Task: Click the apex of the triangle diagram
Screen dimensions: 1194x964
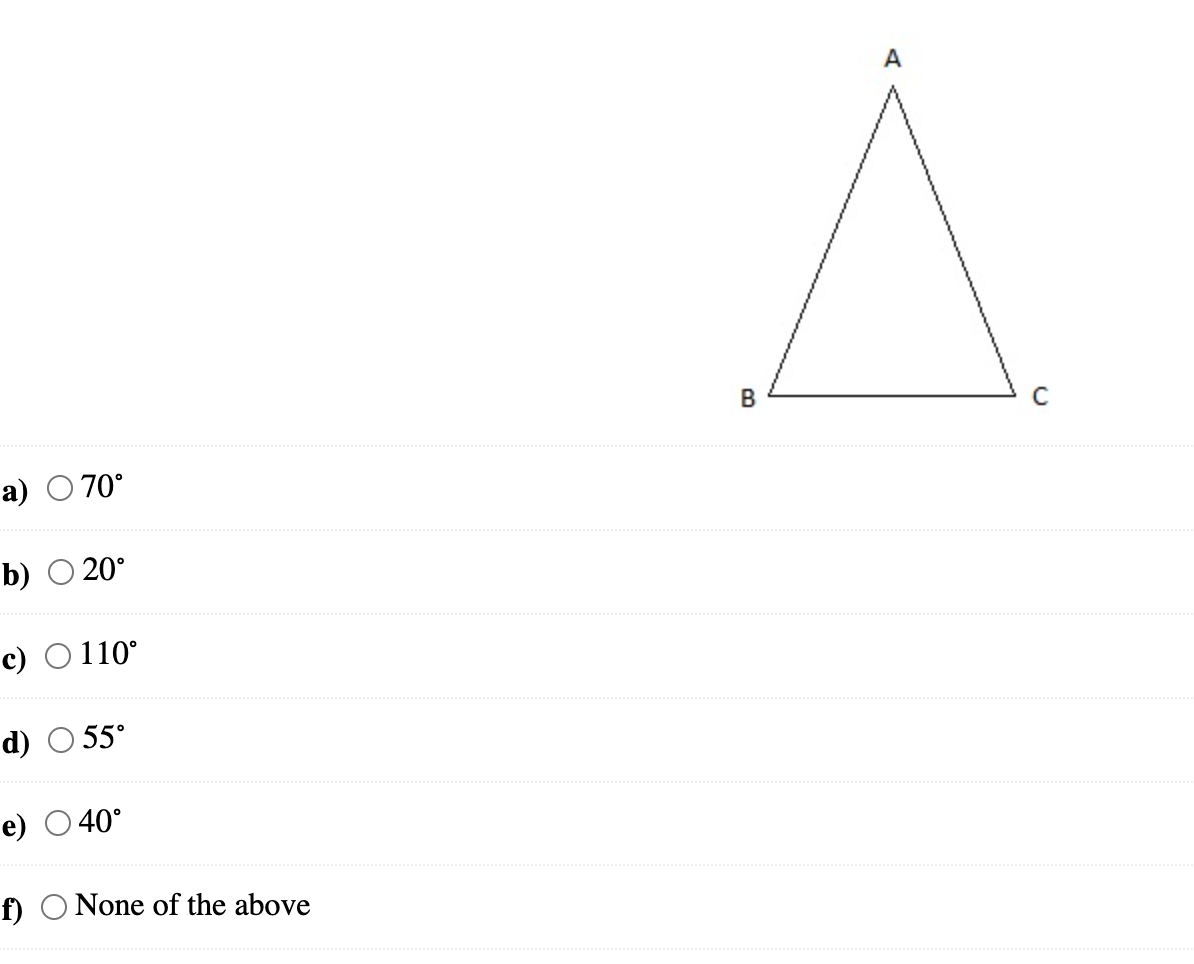Action: 891,88
